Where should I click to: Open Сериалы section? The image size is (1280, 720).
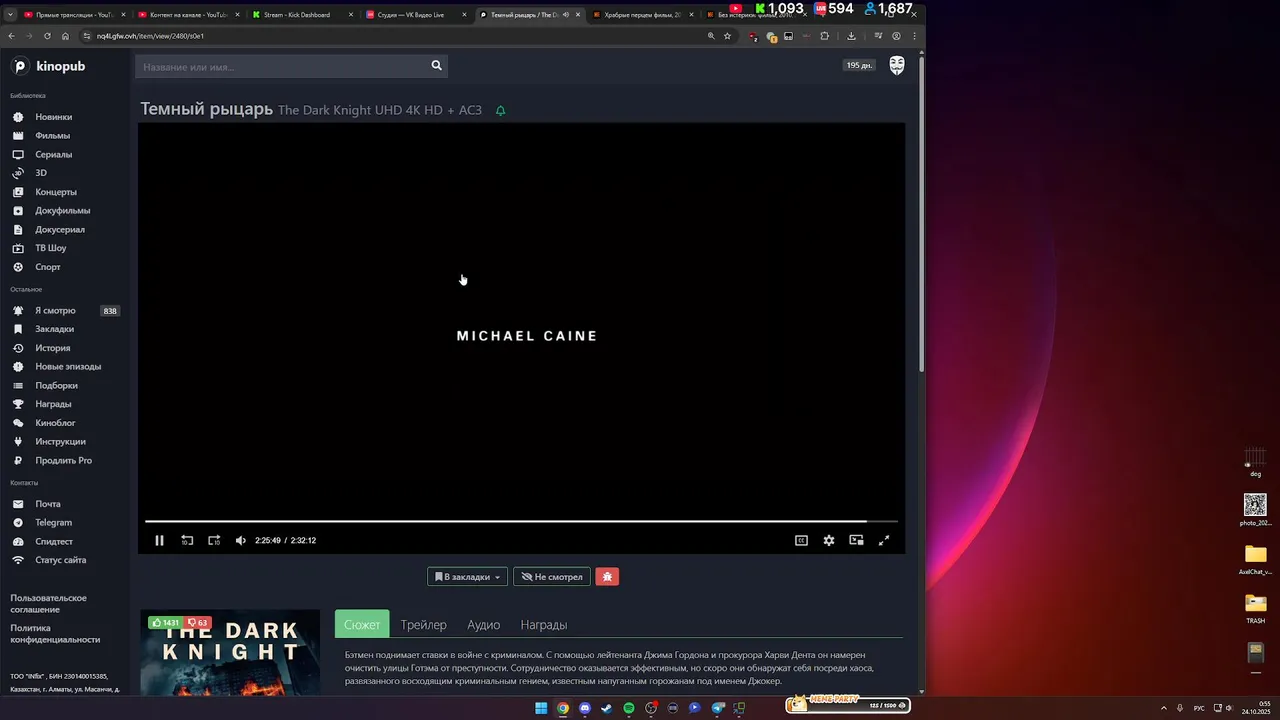(x=53, y=155)
